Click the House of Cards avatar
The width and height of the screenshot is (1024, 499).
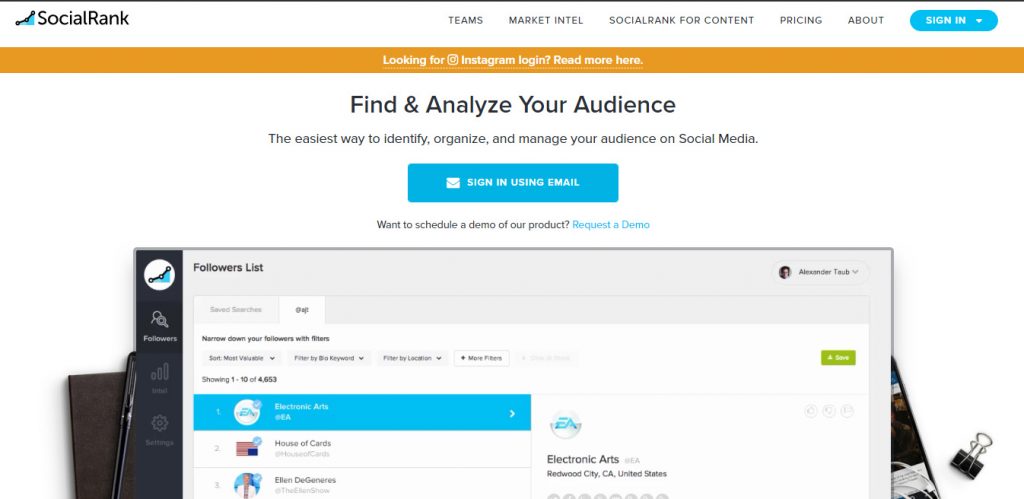pos(247,448)
